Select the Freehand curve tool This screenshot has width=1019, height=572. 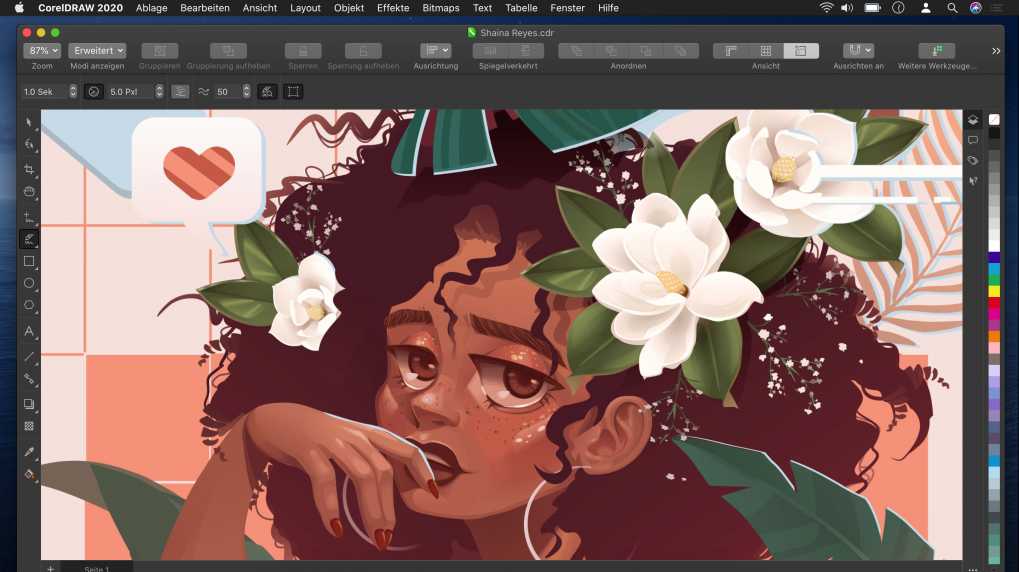tap(29, 216)
